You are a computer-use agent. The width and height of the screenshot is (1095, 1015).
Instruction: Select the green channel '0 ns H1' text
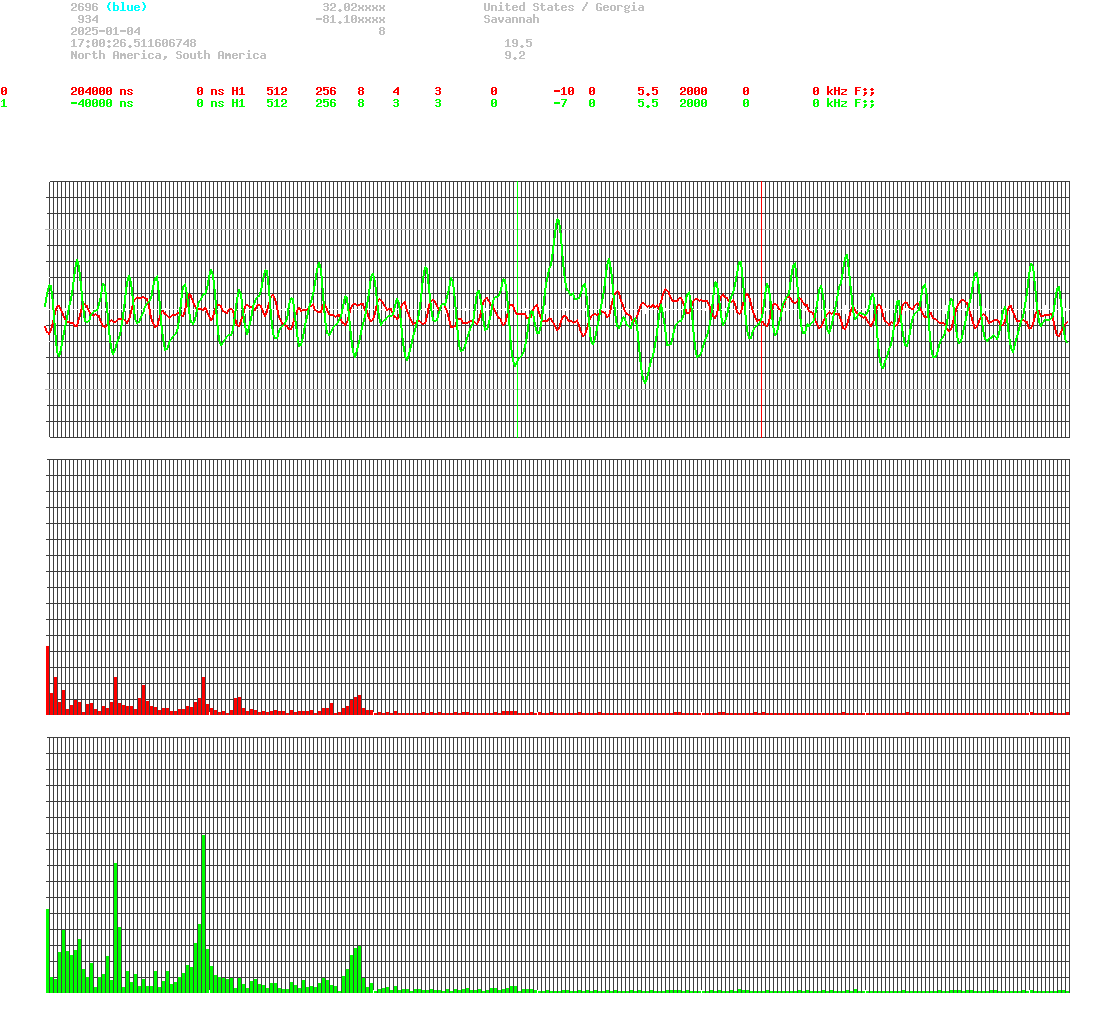tap(221, 103)
